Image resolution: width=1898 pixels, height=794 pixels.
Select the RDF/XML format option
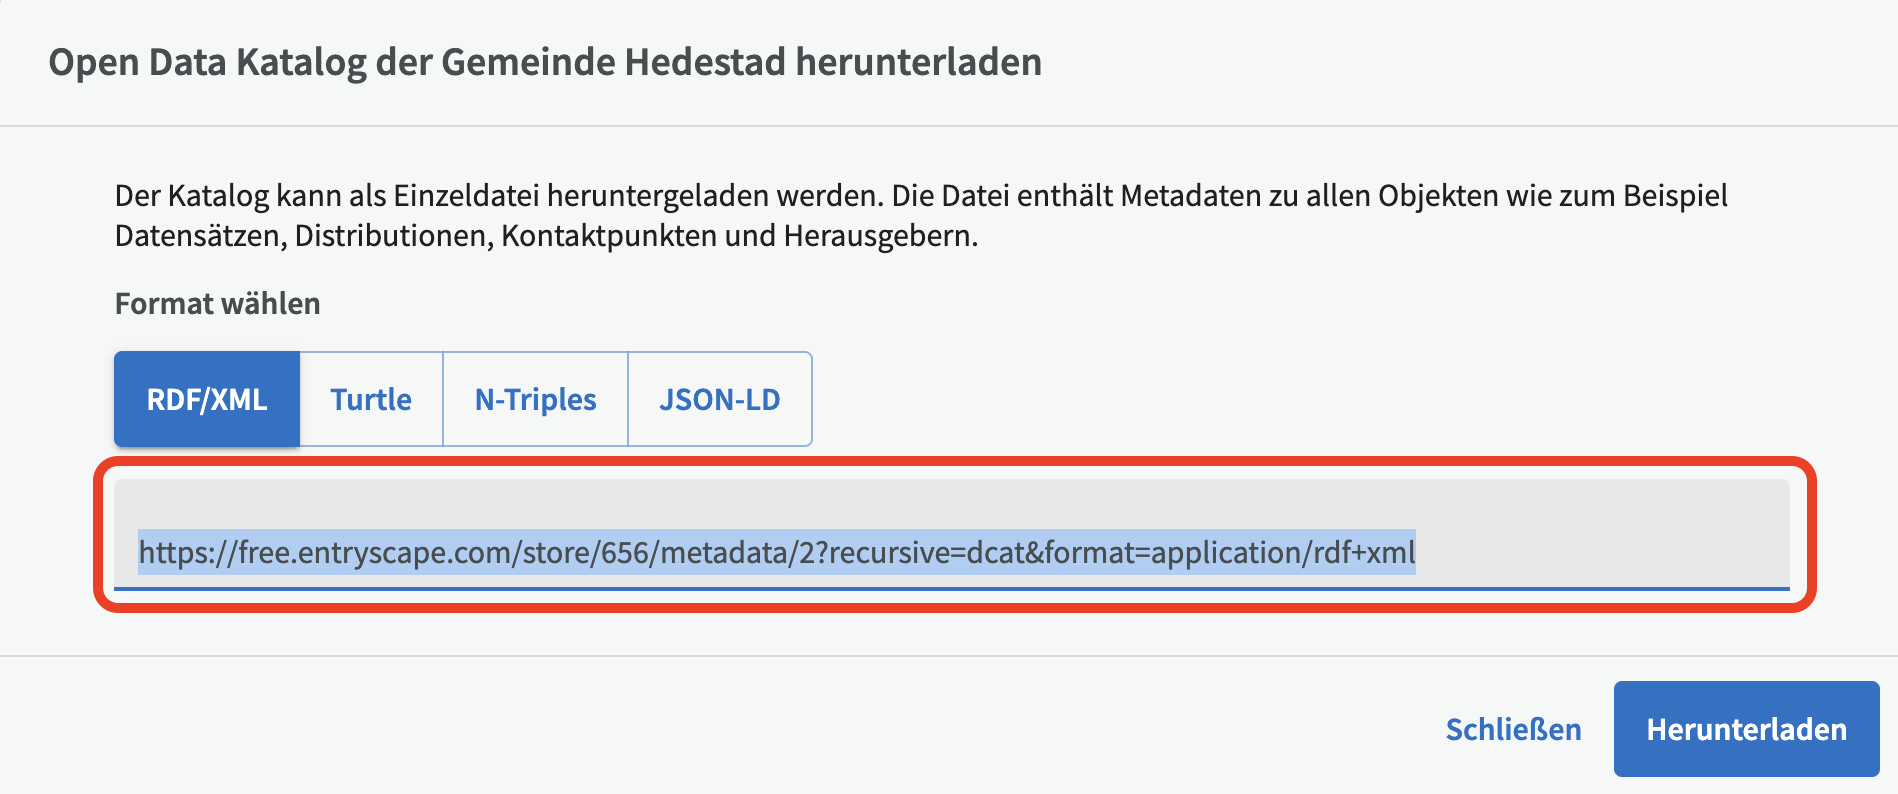click(x=207, y=399)
